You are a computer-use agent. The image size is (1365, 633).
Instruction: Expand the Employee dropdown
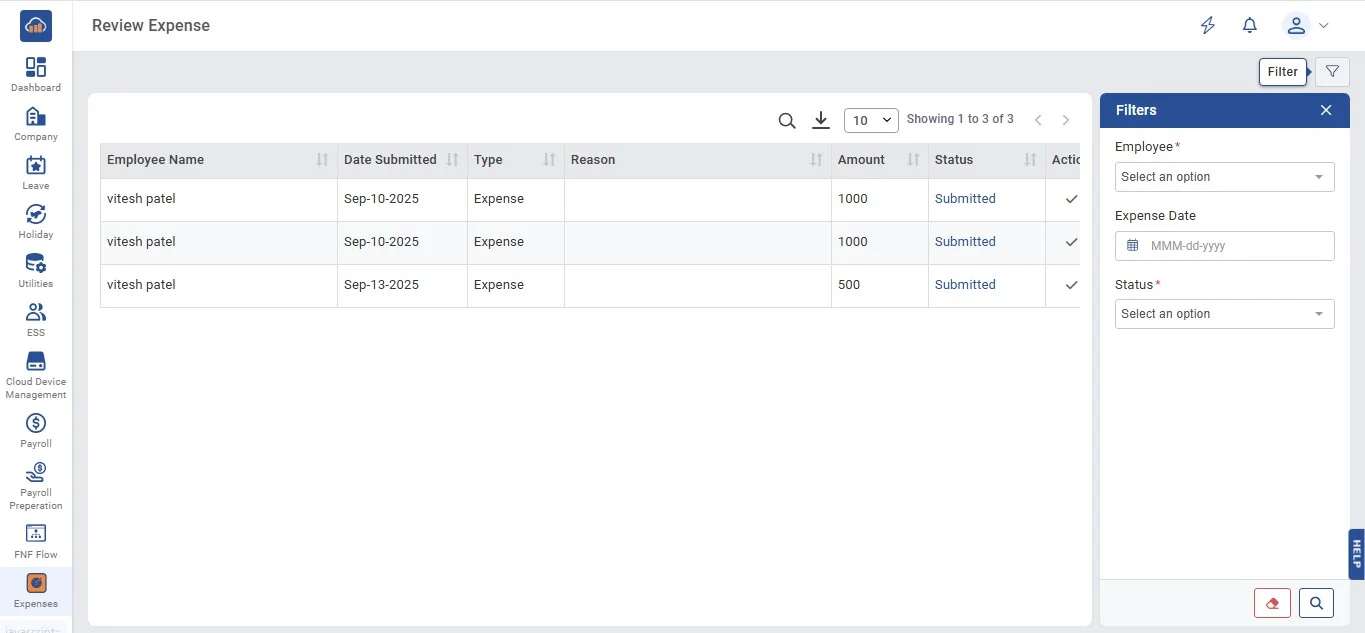tap(1224, 177)
